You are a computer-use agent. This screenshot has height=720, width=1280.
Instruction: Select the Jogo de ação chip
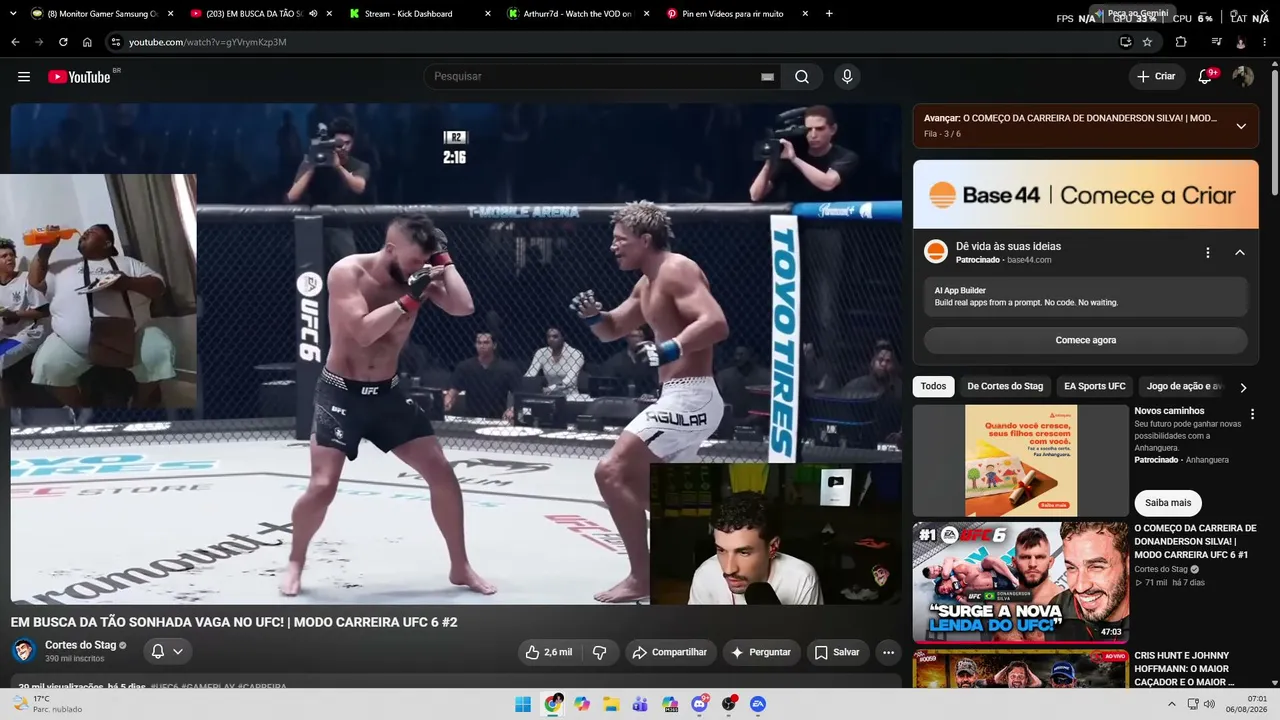tap(1184, 386)
